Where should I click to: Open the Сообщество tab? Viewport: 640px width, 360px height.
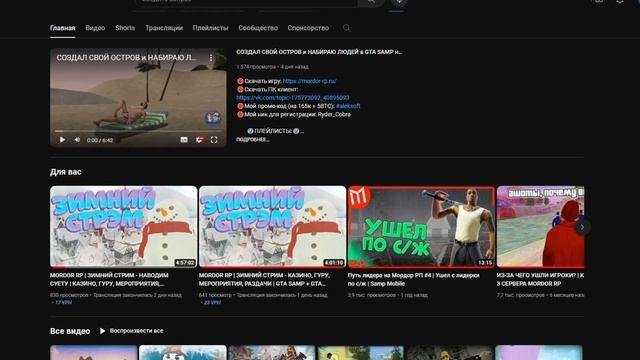click(x=258, y=28)
